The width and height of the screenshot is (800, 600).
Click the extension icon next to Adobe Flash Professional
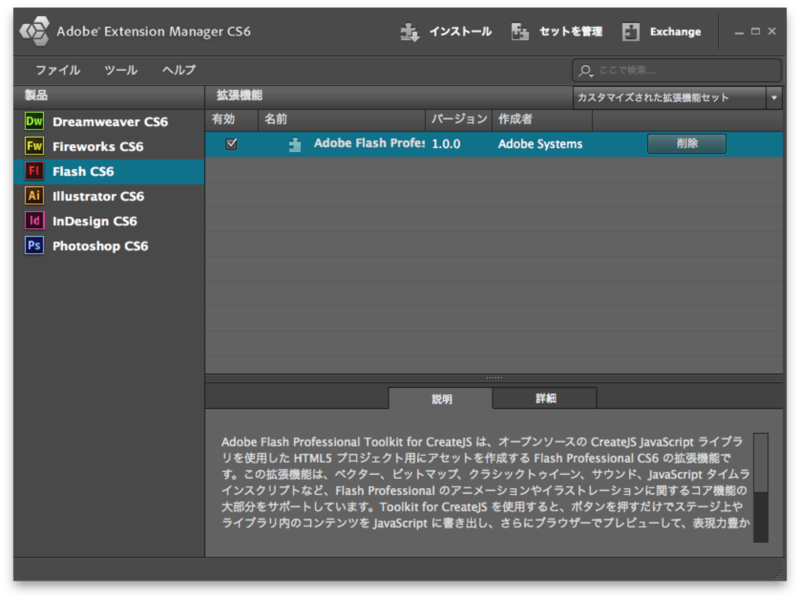click(294, 143)
